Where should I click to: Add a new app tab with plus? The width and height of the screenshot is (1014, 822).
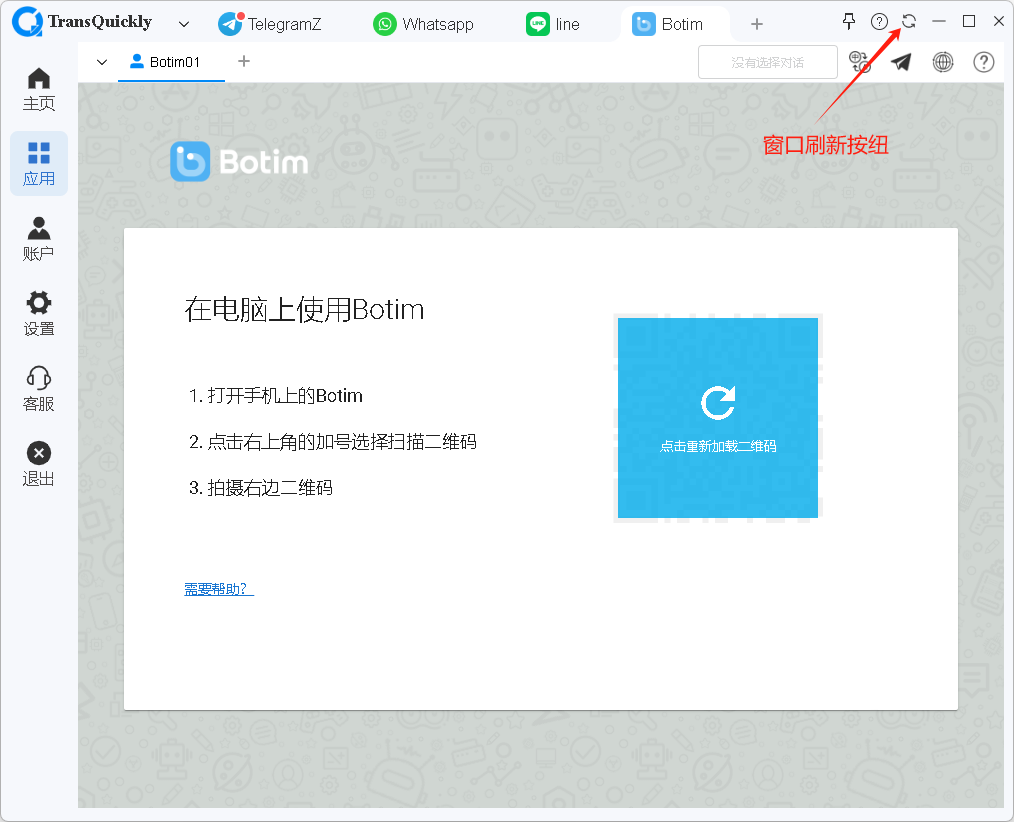point(757,24)
